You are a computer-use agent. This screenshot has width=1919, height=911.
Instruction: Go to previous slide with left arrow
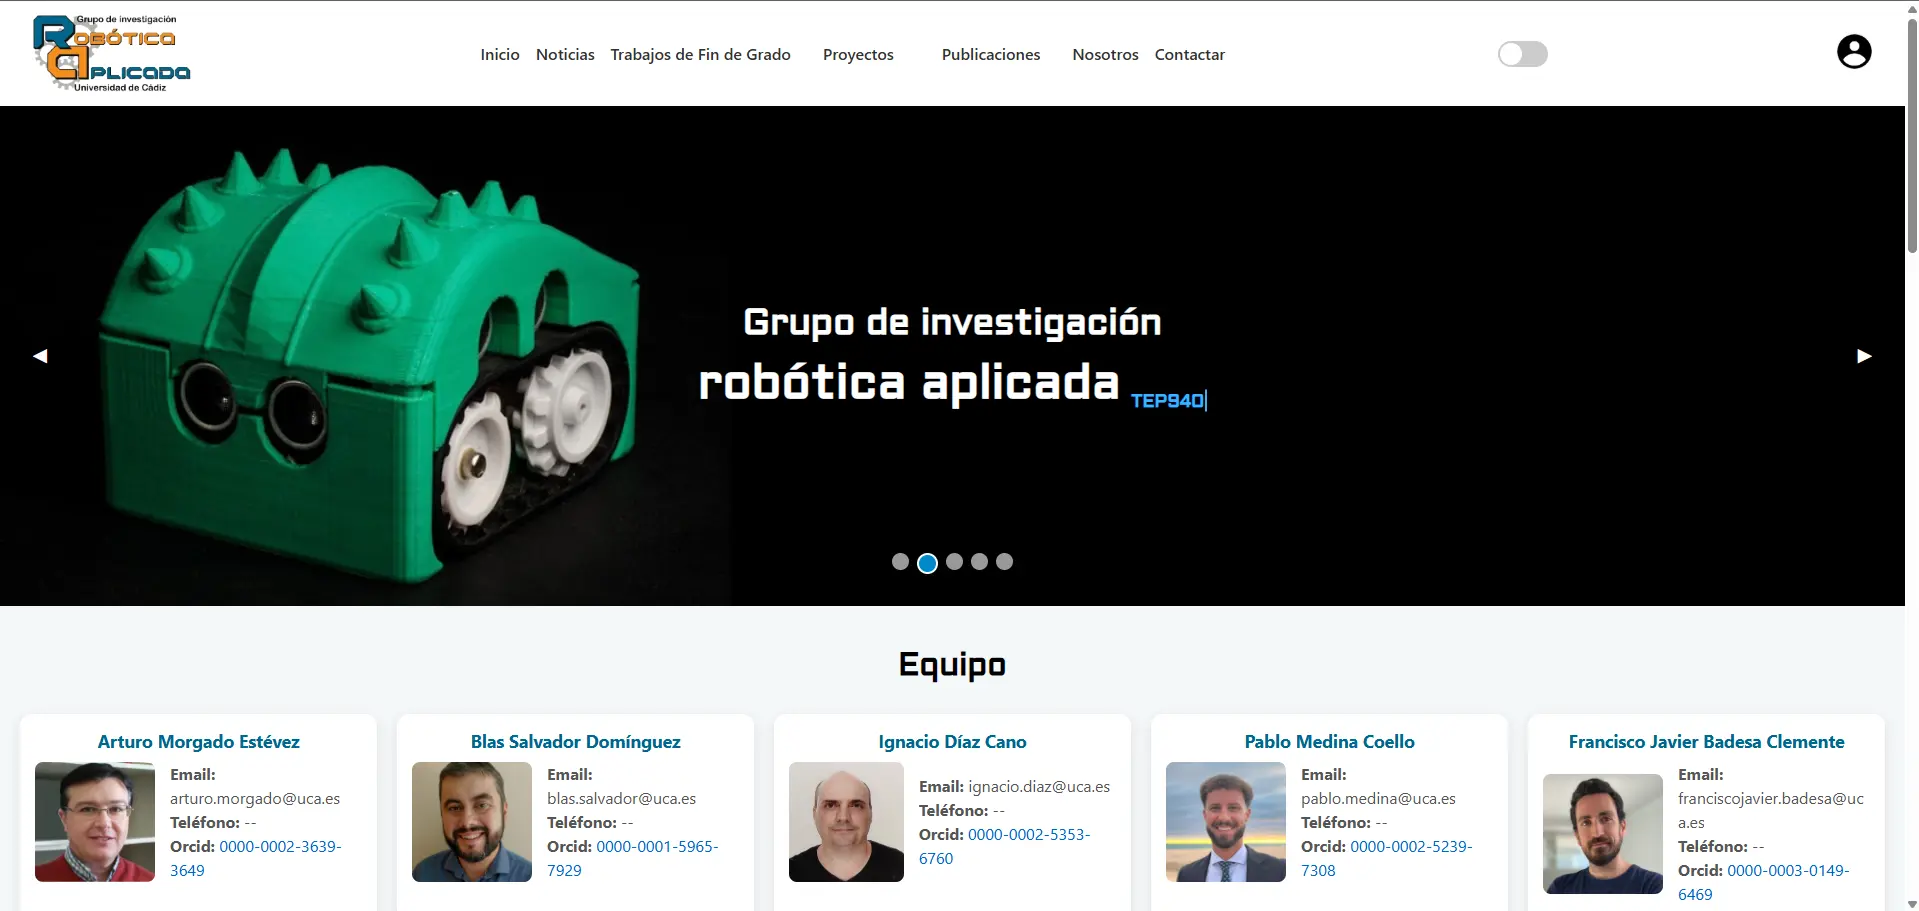point(41,356)
